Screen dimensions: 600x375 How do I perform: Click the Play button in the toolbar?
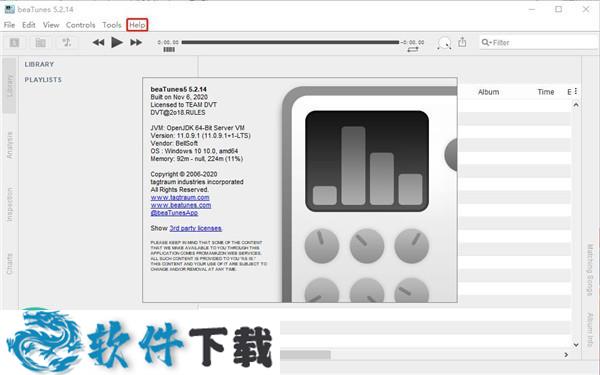[117, 42]
